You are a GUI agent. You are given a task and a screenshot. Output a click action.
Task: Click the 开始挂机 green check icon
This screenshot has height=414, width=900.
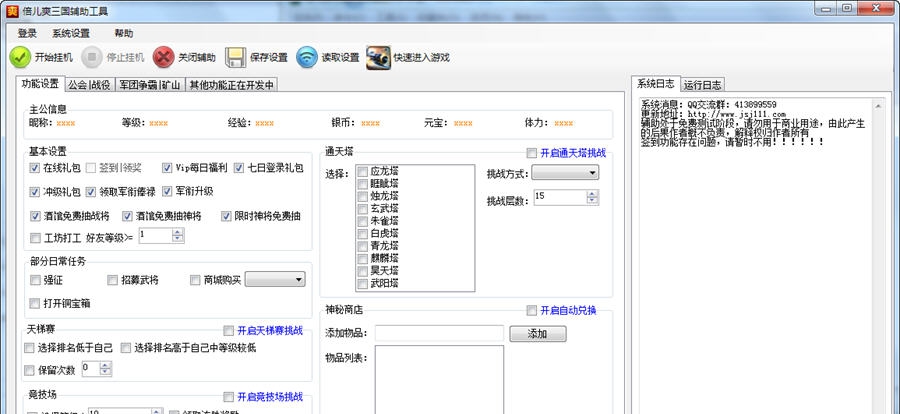click(x=20, y=57)
